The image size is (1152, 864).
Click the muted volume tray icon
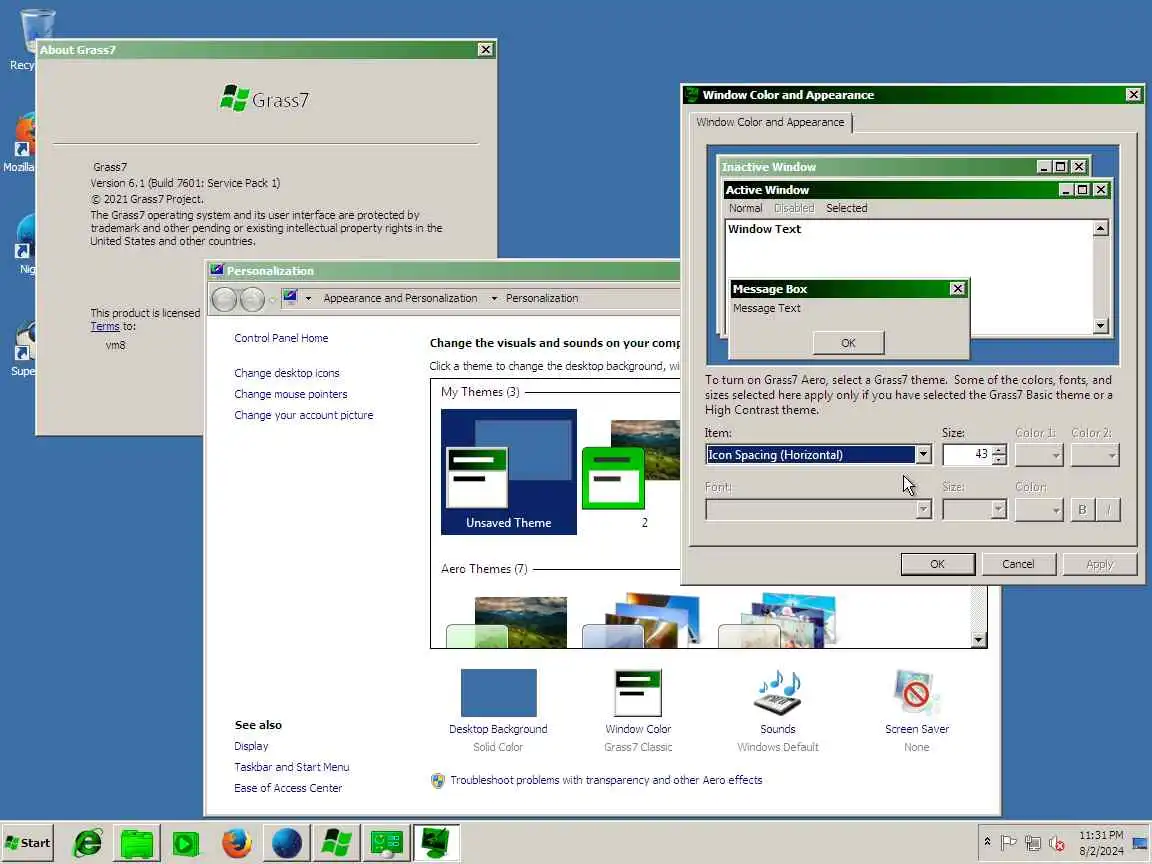[1057, 843]
